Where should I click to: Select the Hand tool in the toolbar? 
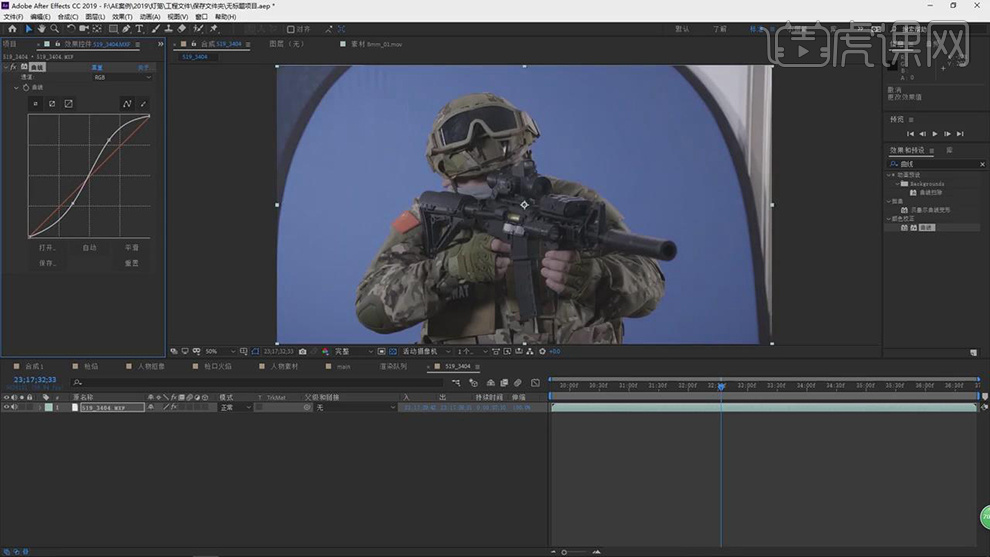pos(41,29)
